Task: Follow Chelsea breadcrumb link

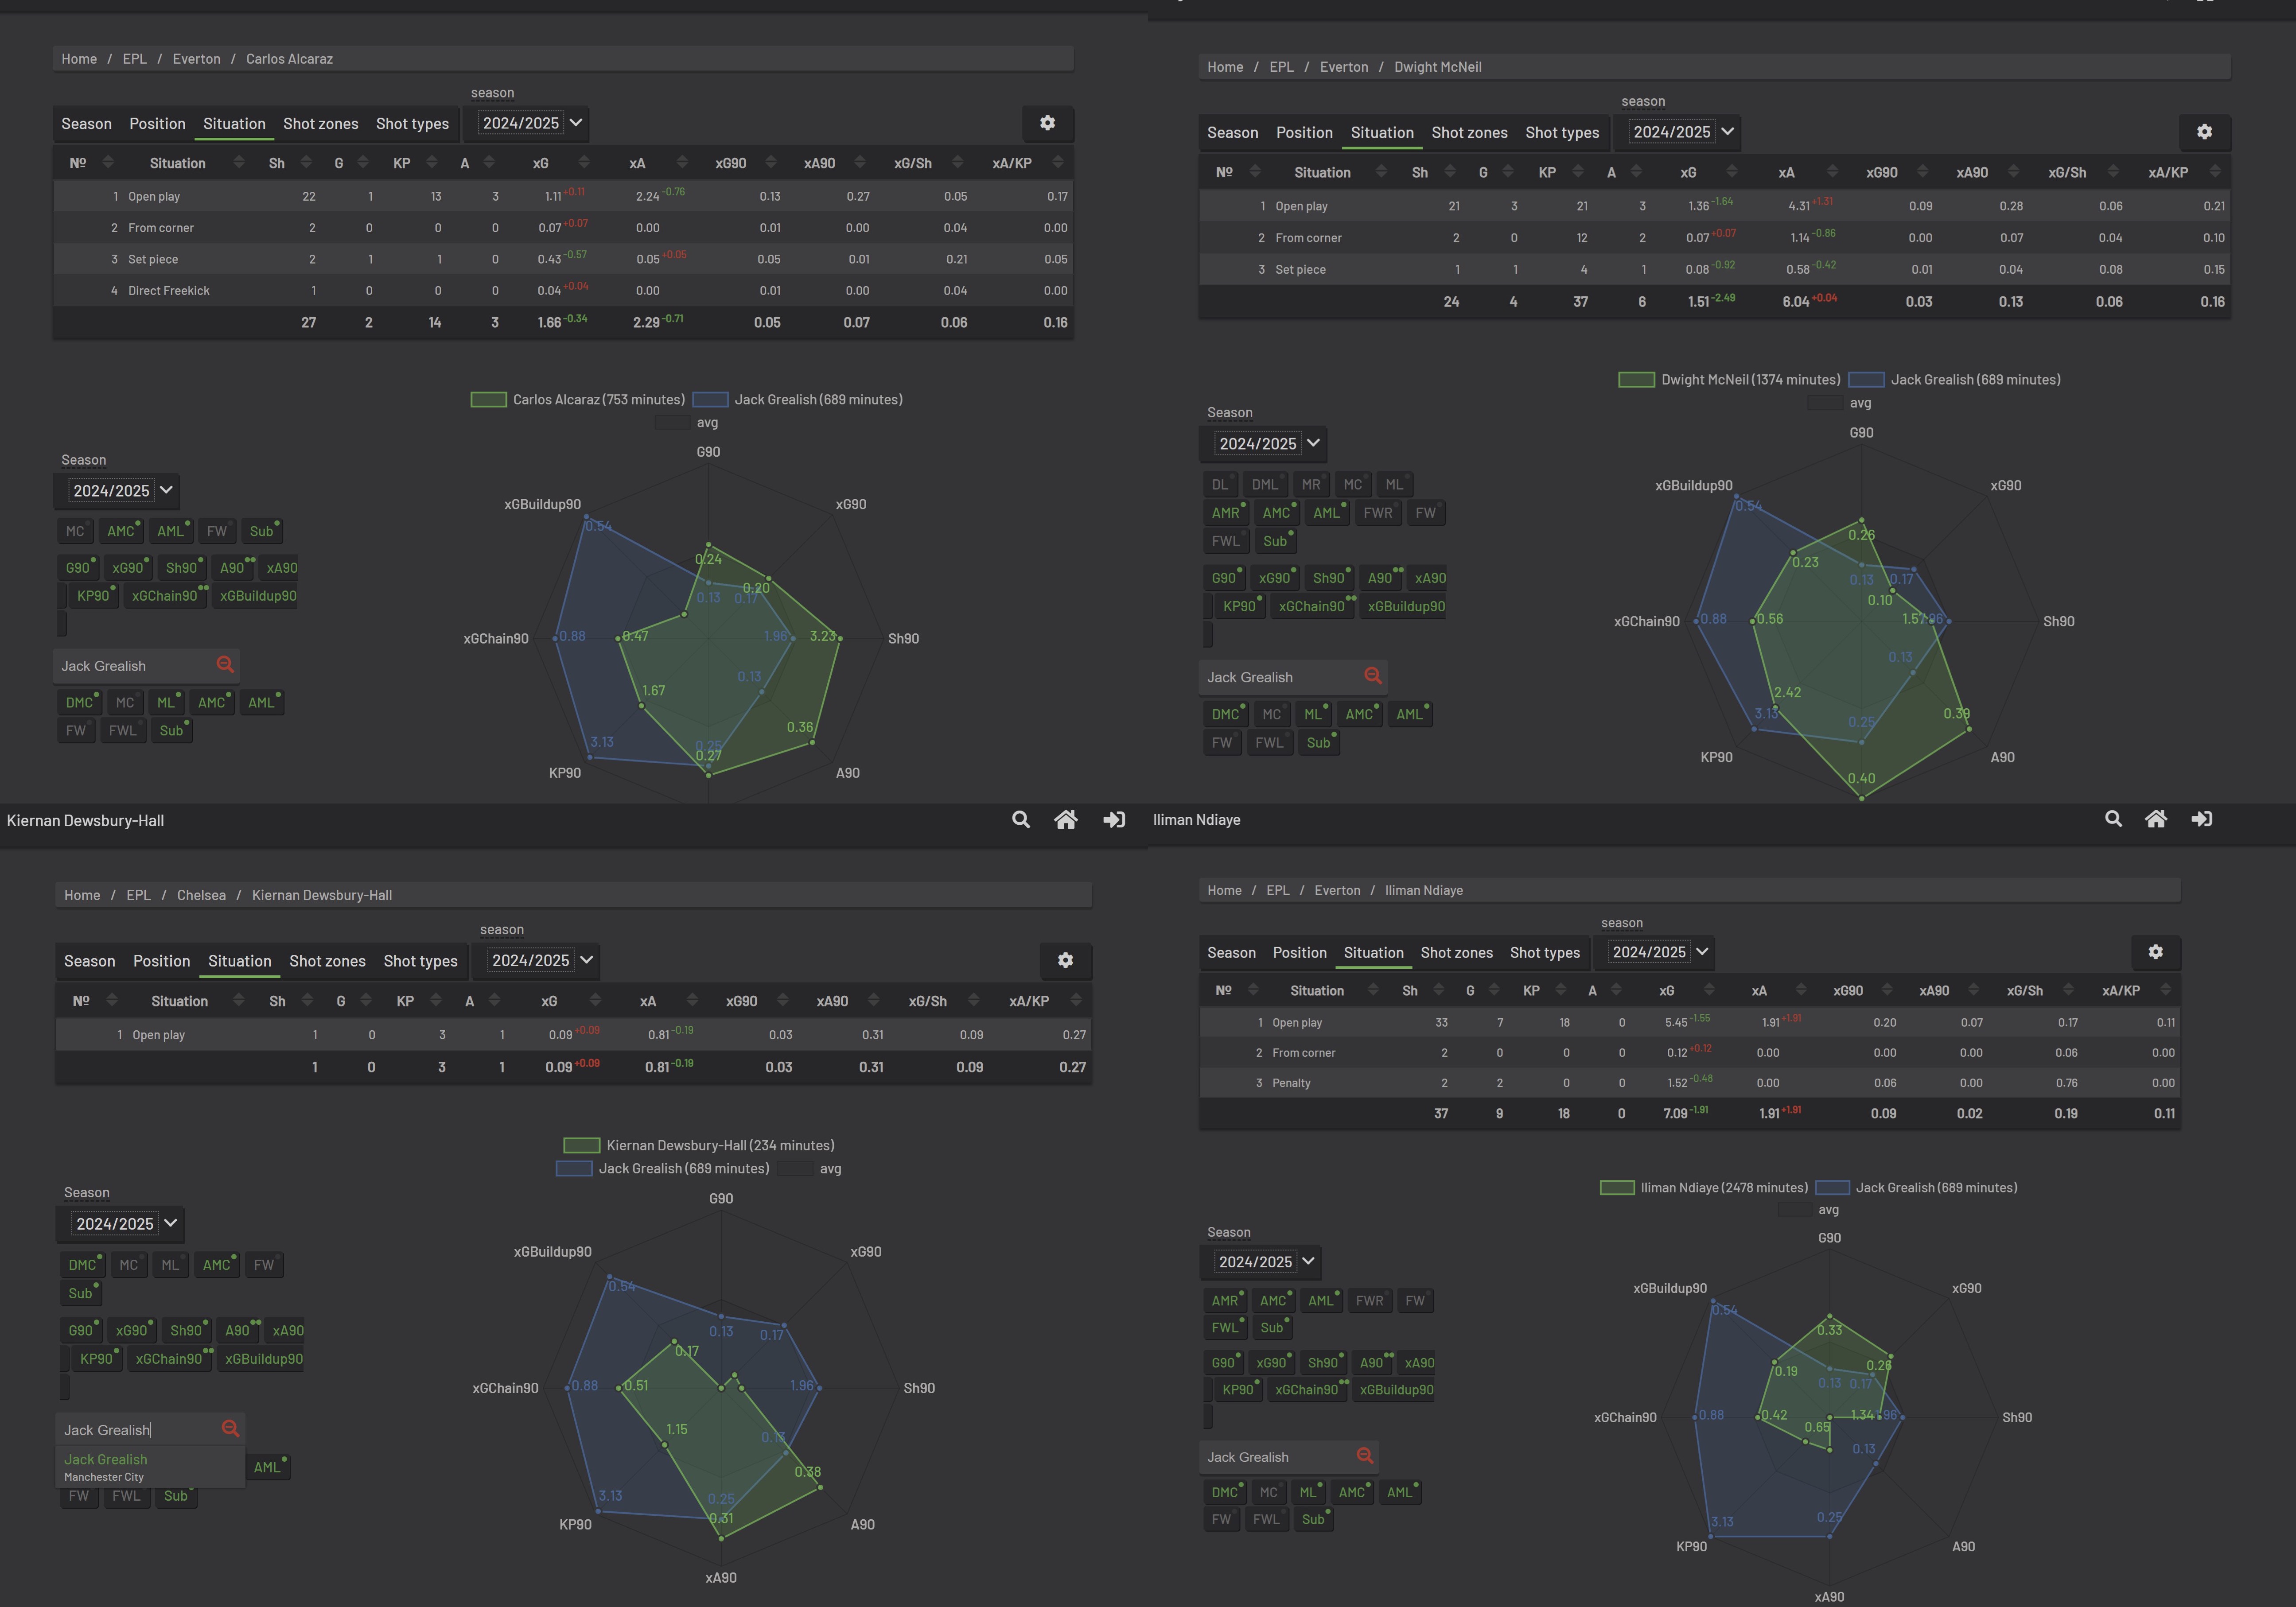Action: tap(201, 895)
